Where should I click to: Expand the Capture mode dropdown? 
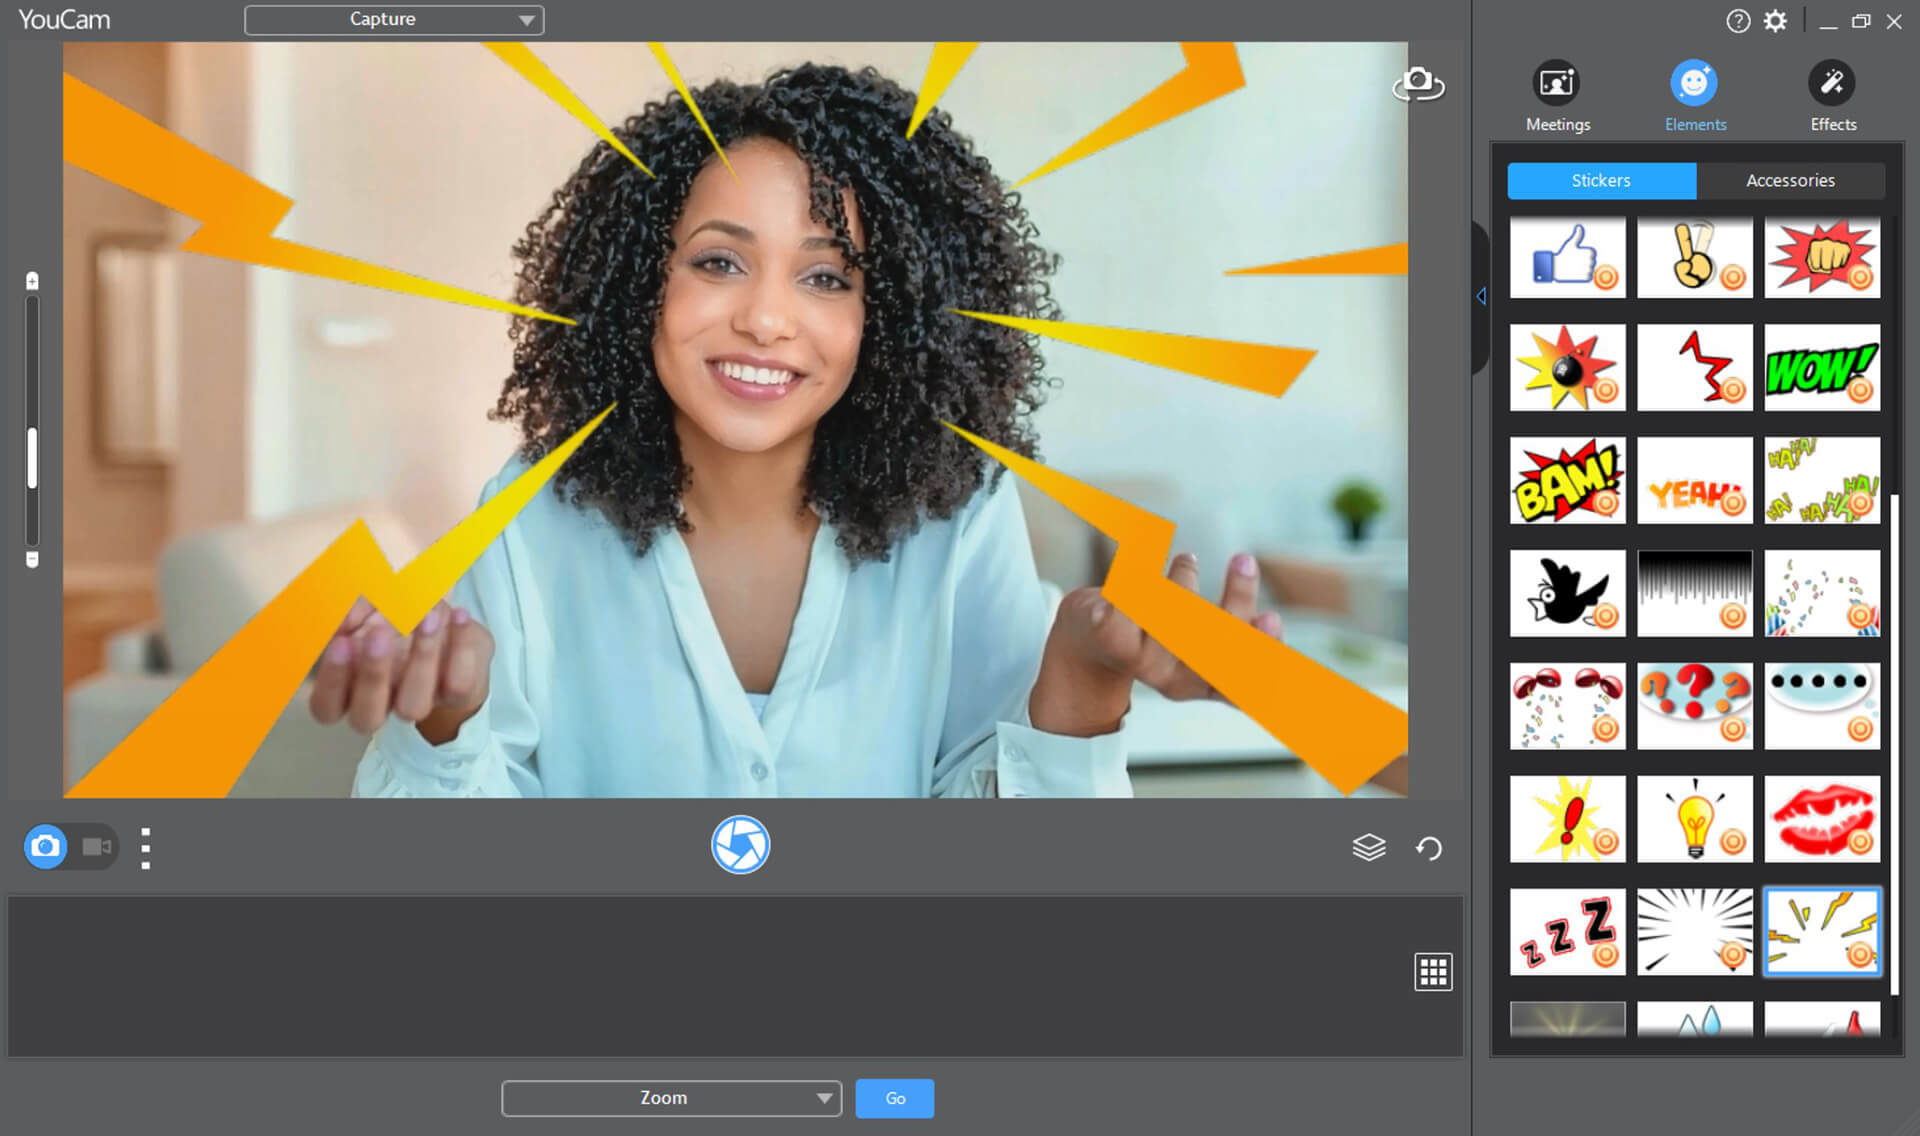(526, 19)
